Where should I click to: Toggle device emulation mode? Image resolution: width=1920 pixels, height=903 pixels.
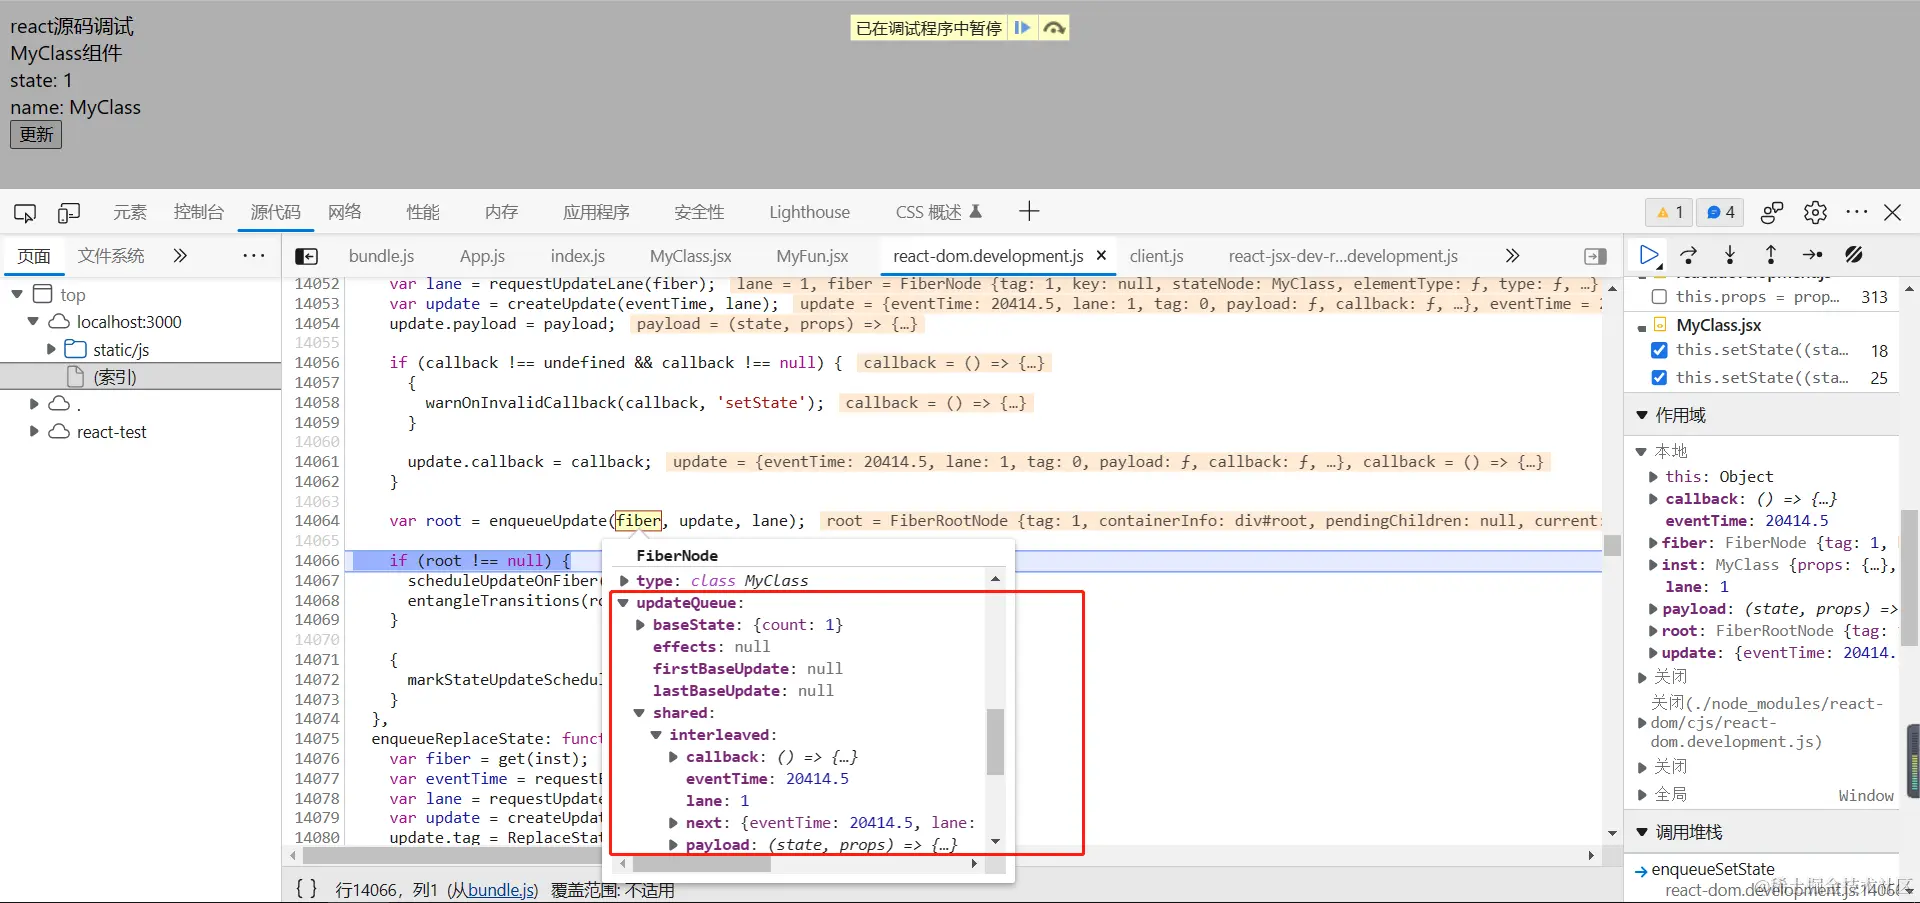click(x=69, y=213)
